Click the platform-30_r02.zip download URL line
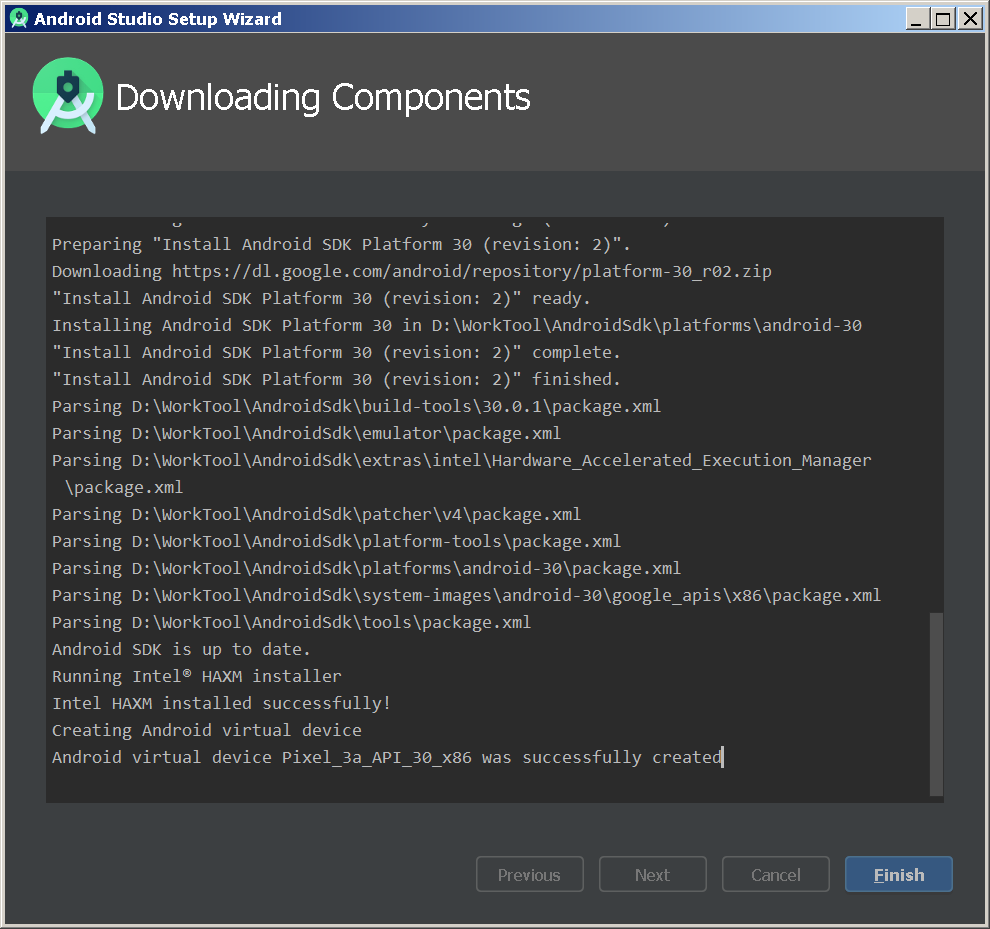Screen dimensions: 990x929 pyautogui.click(x=412, y=272)
